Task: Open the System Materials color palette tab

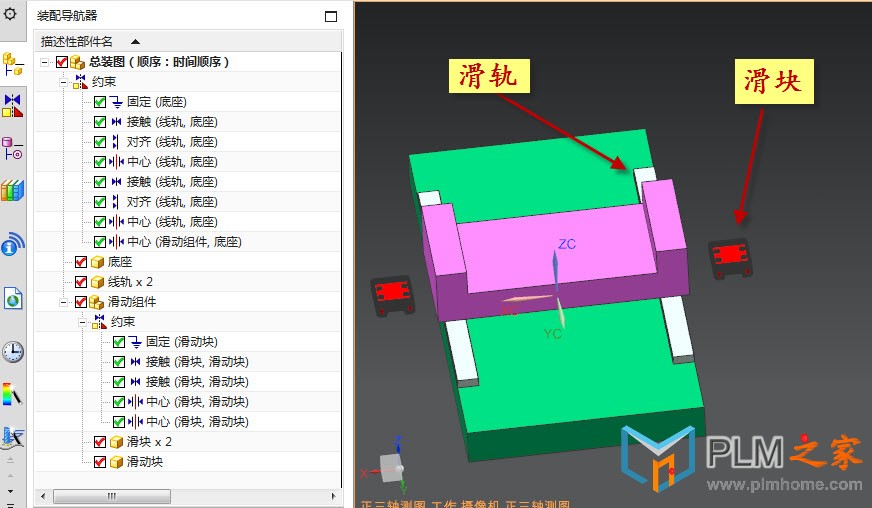Action: [x=12, y=394]
